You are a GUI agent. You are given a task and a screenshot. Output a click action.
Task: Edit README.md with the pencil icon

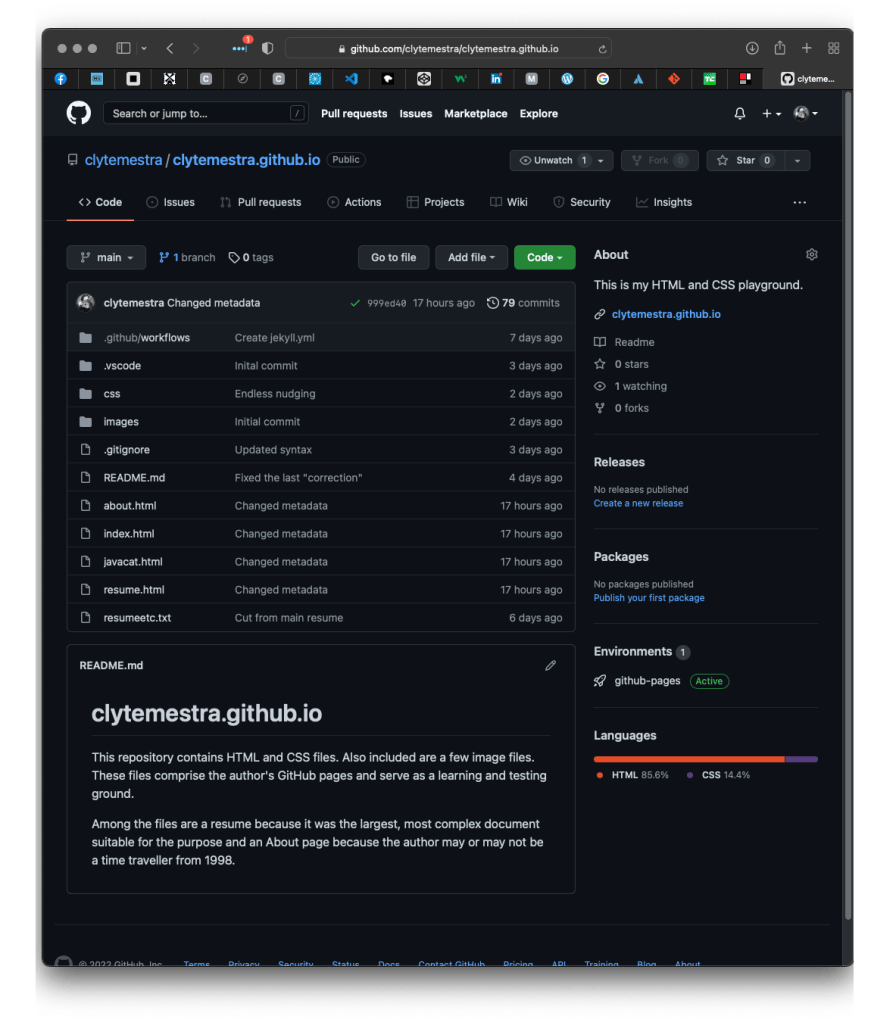point(550,666)
